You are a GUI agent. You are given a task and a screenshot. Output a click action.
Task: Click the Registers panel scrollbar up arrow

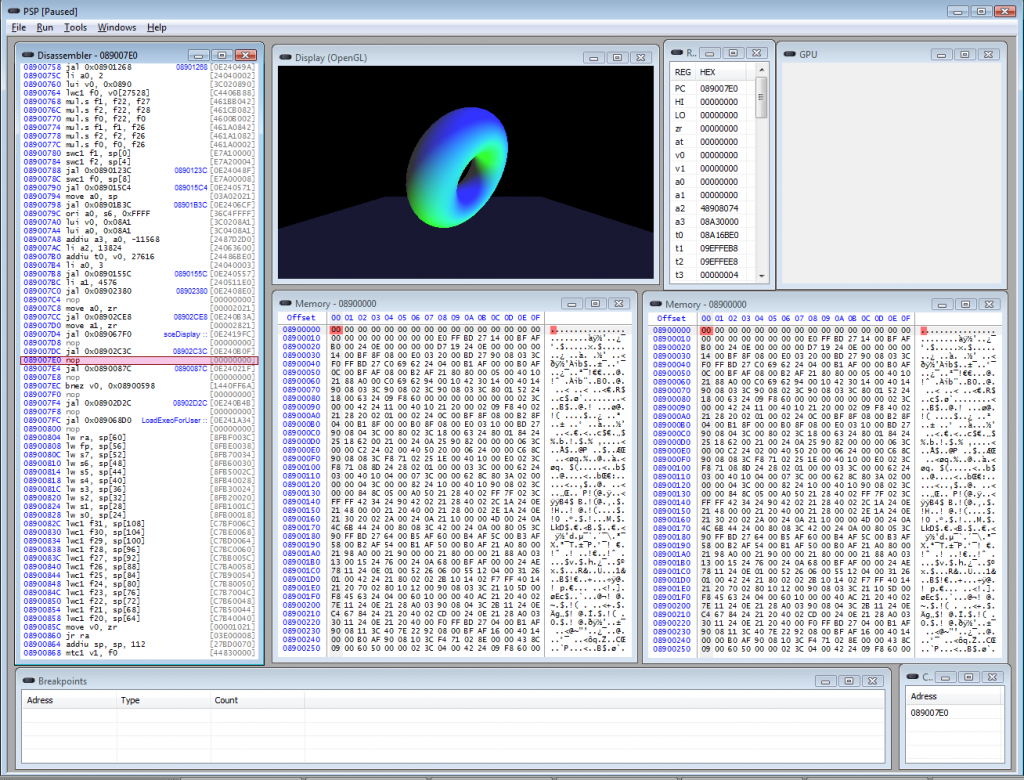click(760, 68)
